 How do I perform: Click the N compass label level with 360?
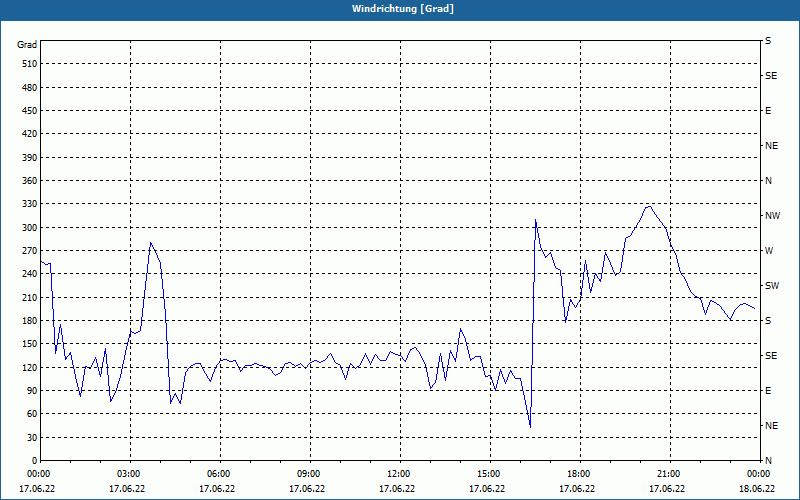click(768, 181)
